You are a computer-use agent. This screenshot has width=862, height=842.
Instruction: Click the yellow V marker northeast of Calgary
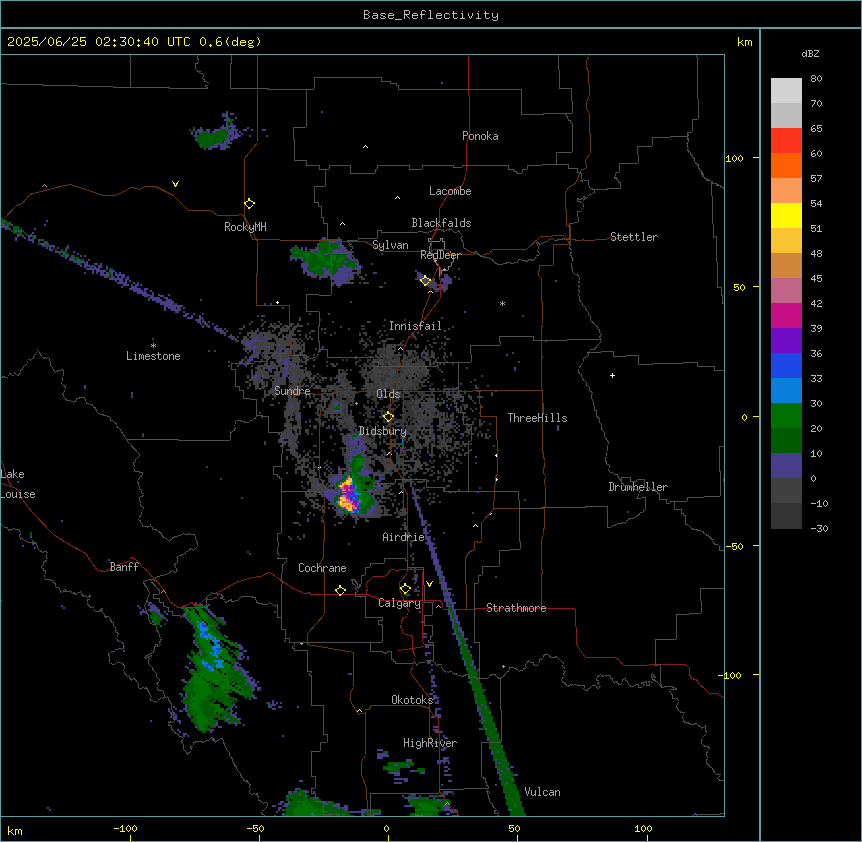pyautogui.click(x=429, y=584)
